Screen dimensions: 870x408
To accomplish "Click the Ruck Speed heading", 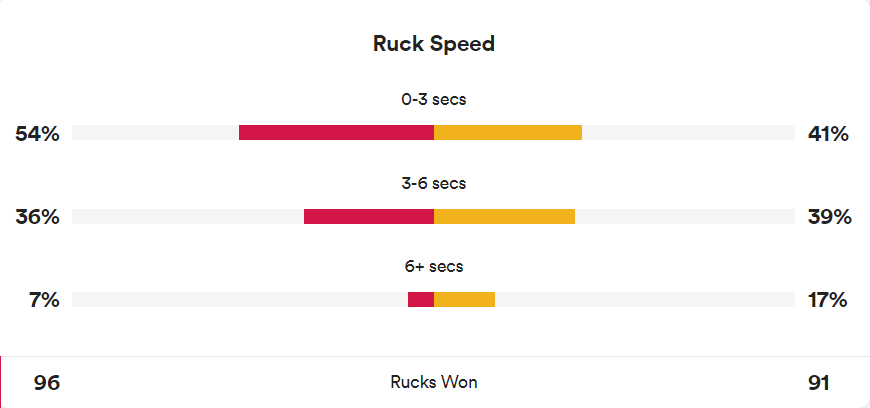I will click(433, 43).
